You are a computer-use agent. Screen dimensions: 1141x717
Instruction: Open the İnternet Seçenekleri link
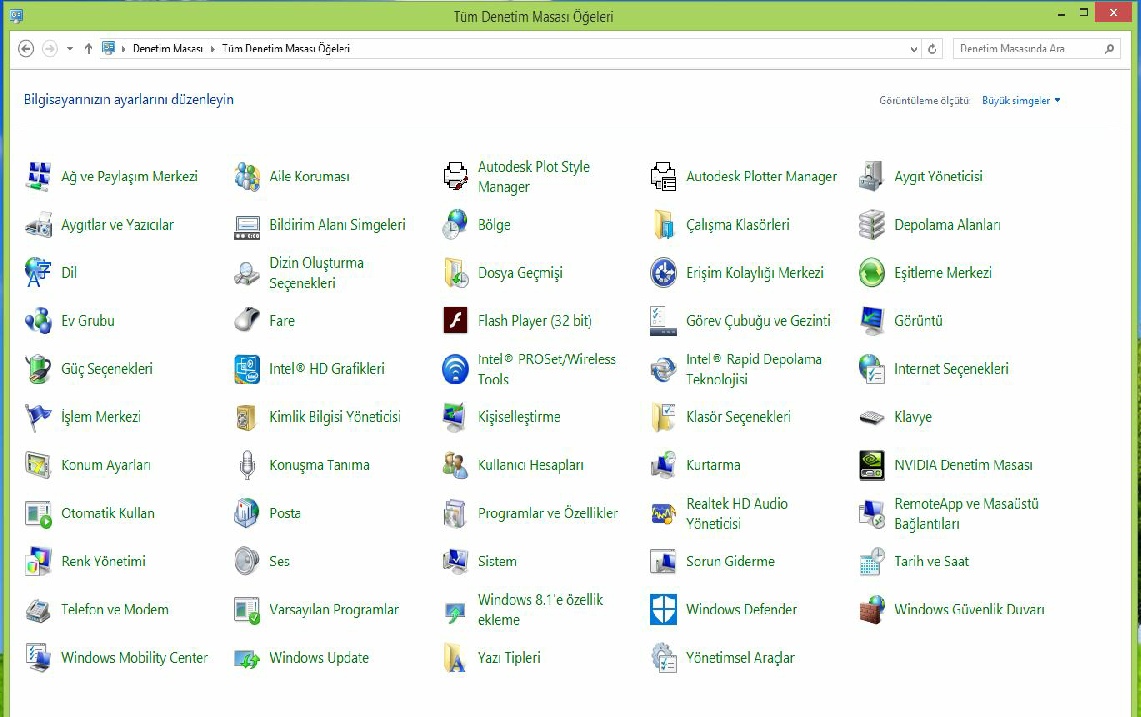click(951, 369)
